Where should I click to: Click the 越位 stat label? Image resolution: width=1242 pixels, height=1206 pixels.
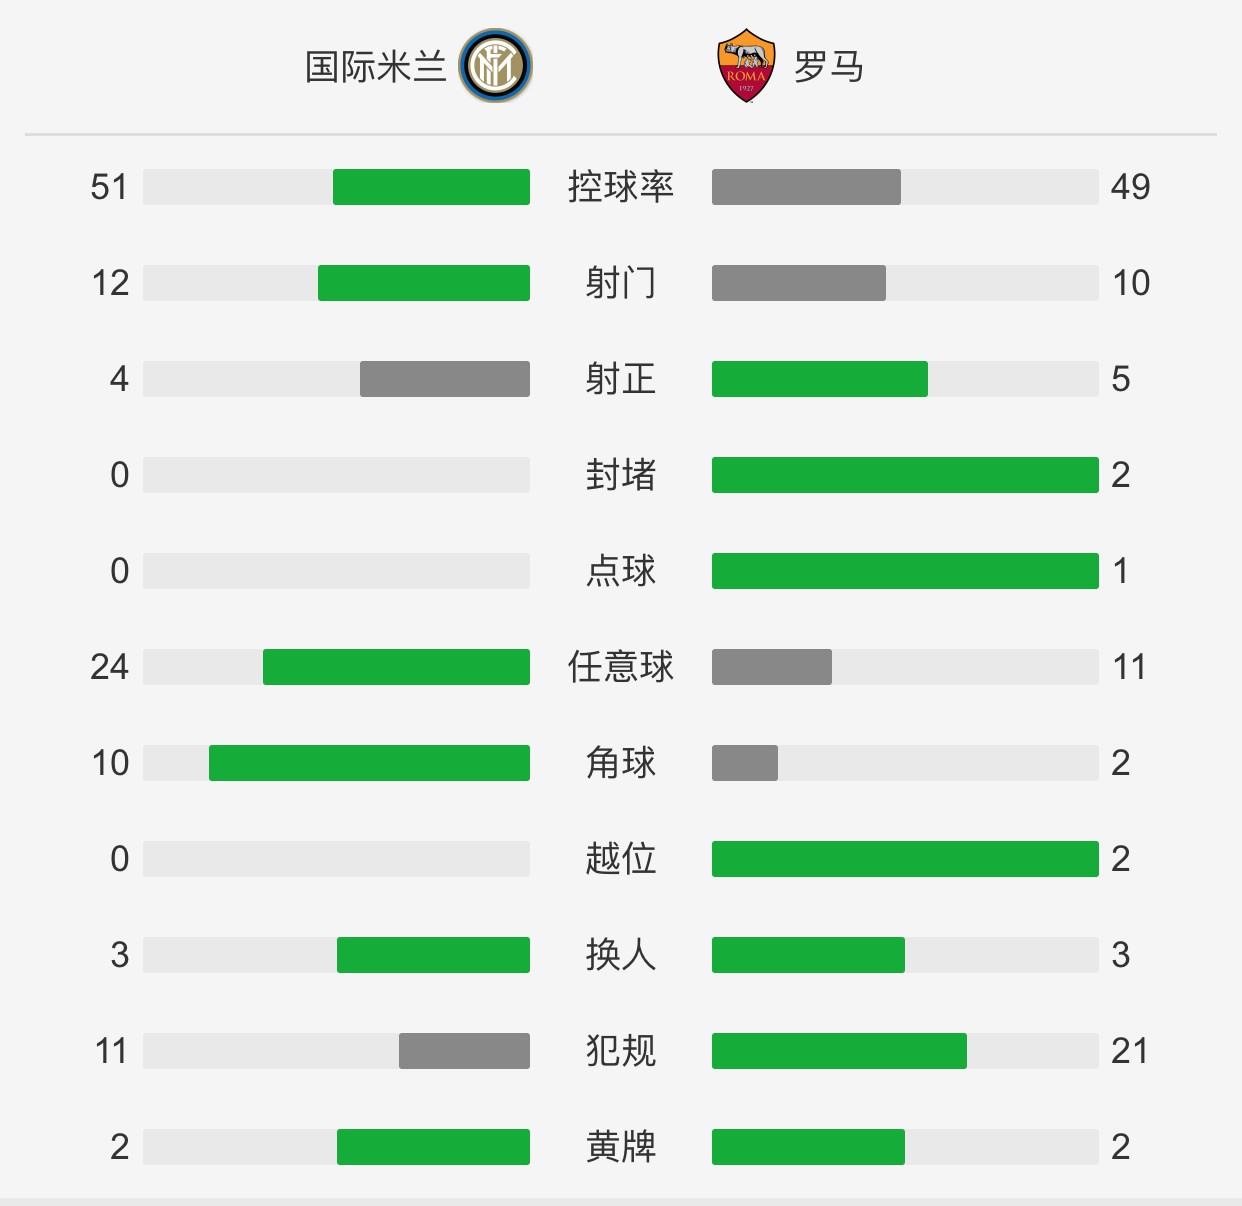tap(621, 859)
